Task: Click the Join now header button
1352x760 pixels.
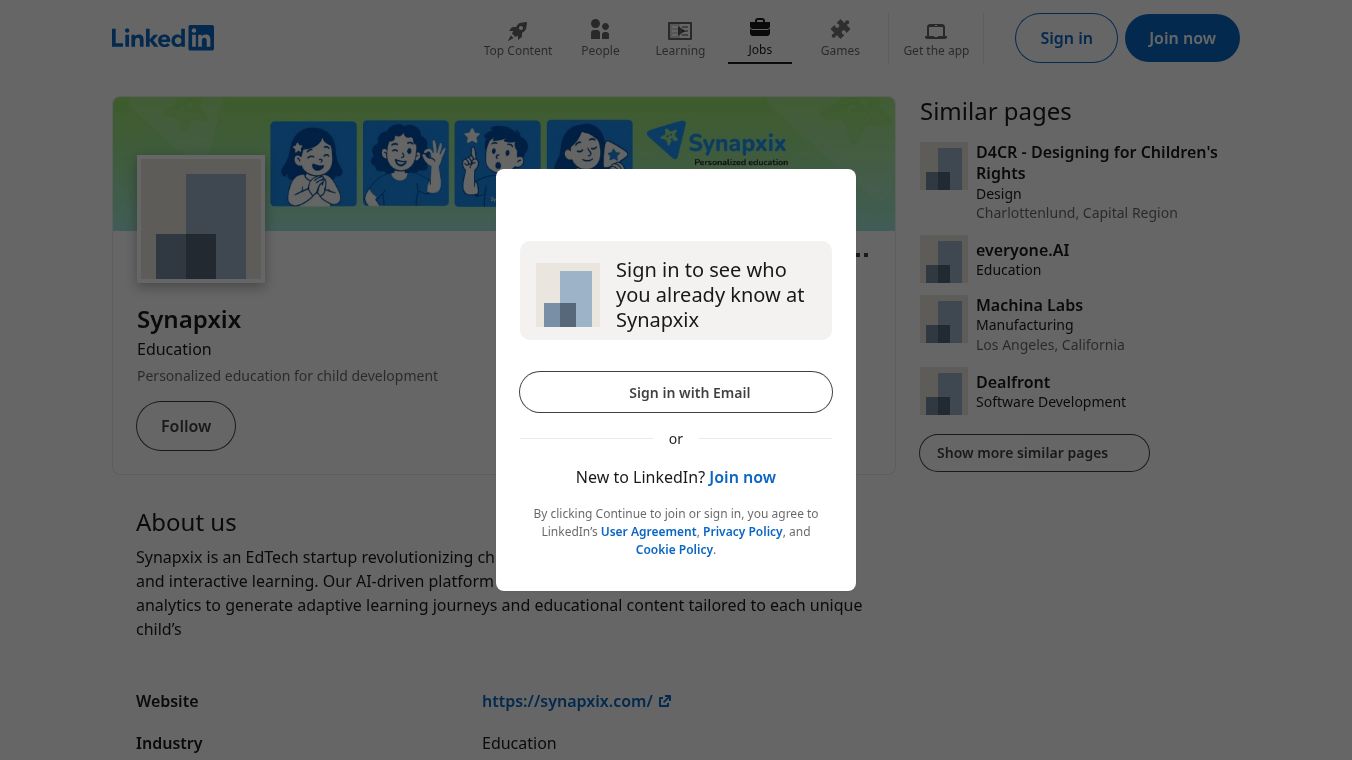Action: pyautogui.click(x=1182, y=38)
